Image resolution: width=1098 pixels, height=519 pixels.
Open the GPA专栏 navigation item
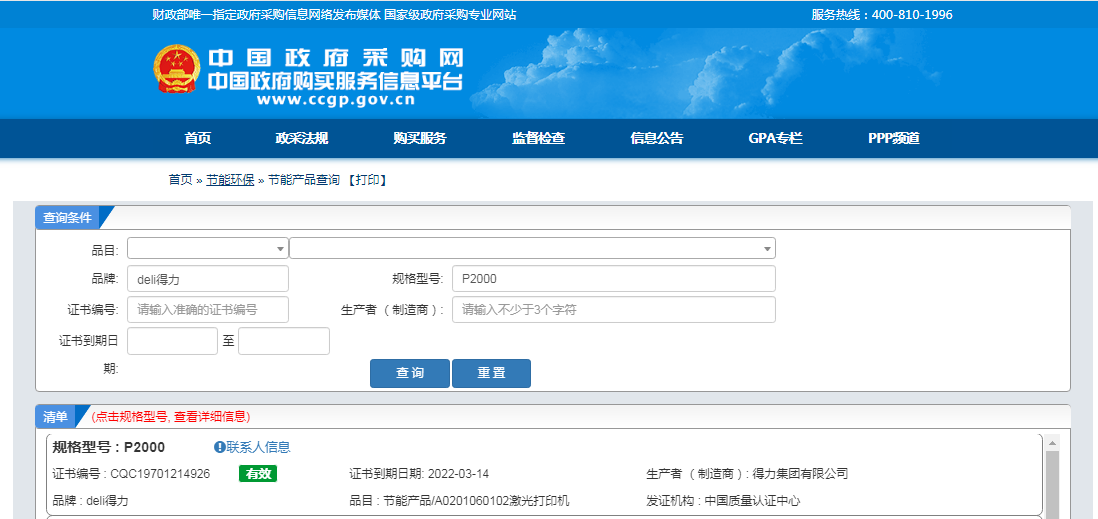point(775,138)
